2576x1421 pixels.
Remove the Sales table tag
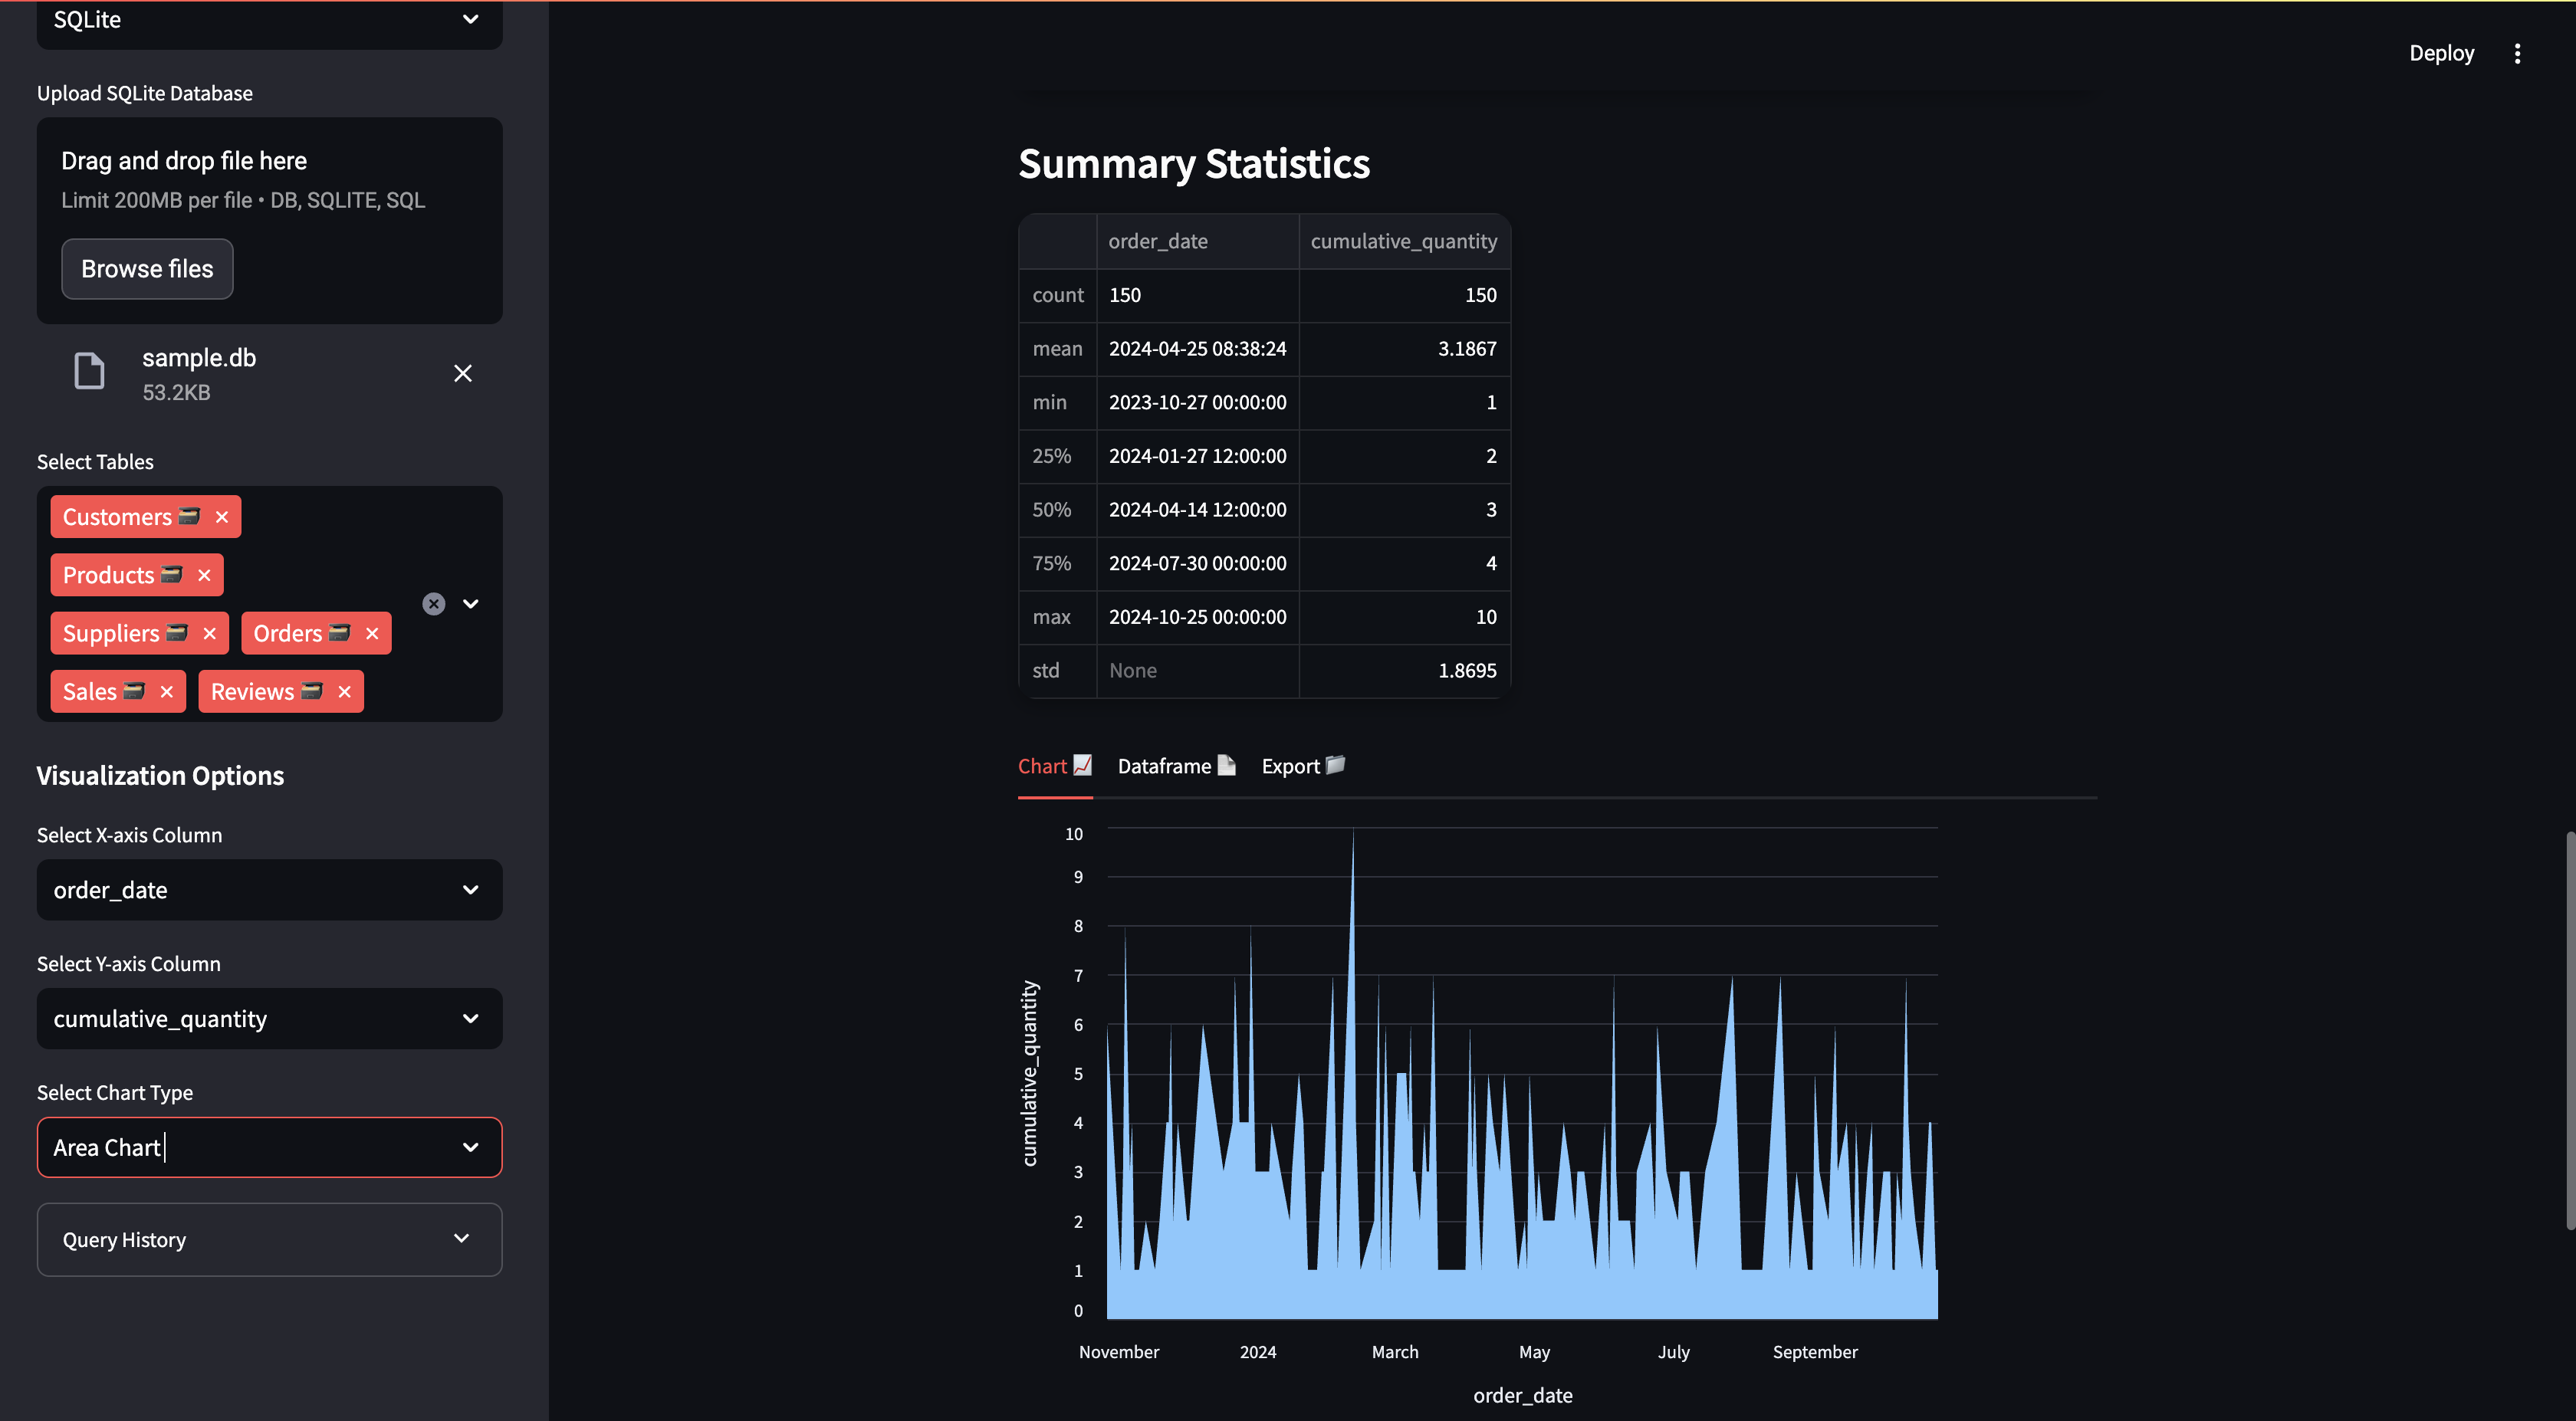pyautogui.click(x=167, y=692)
